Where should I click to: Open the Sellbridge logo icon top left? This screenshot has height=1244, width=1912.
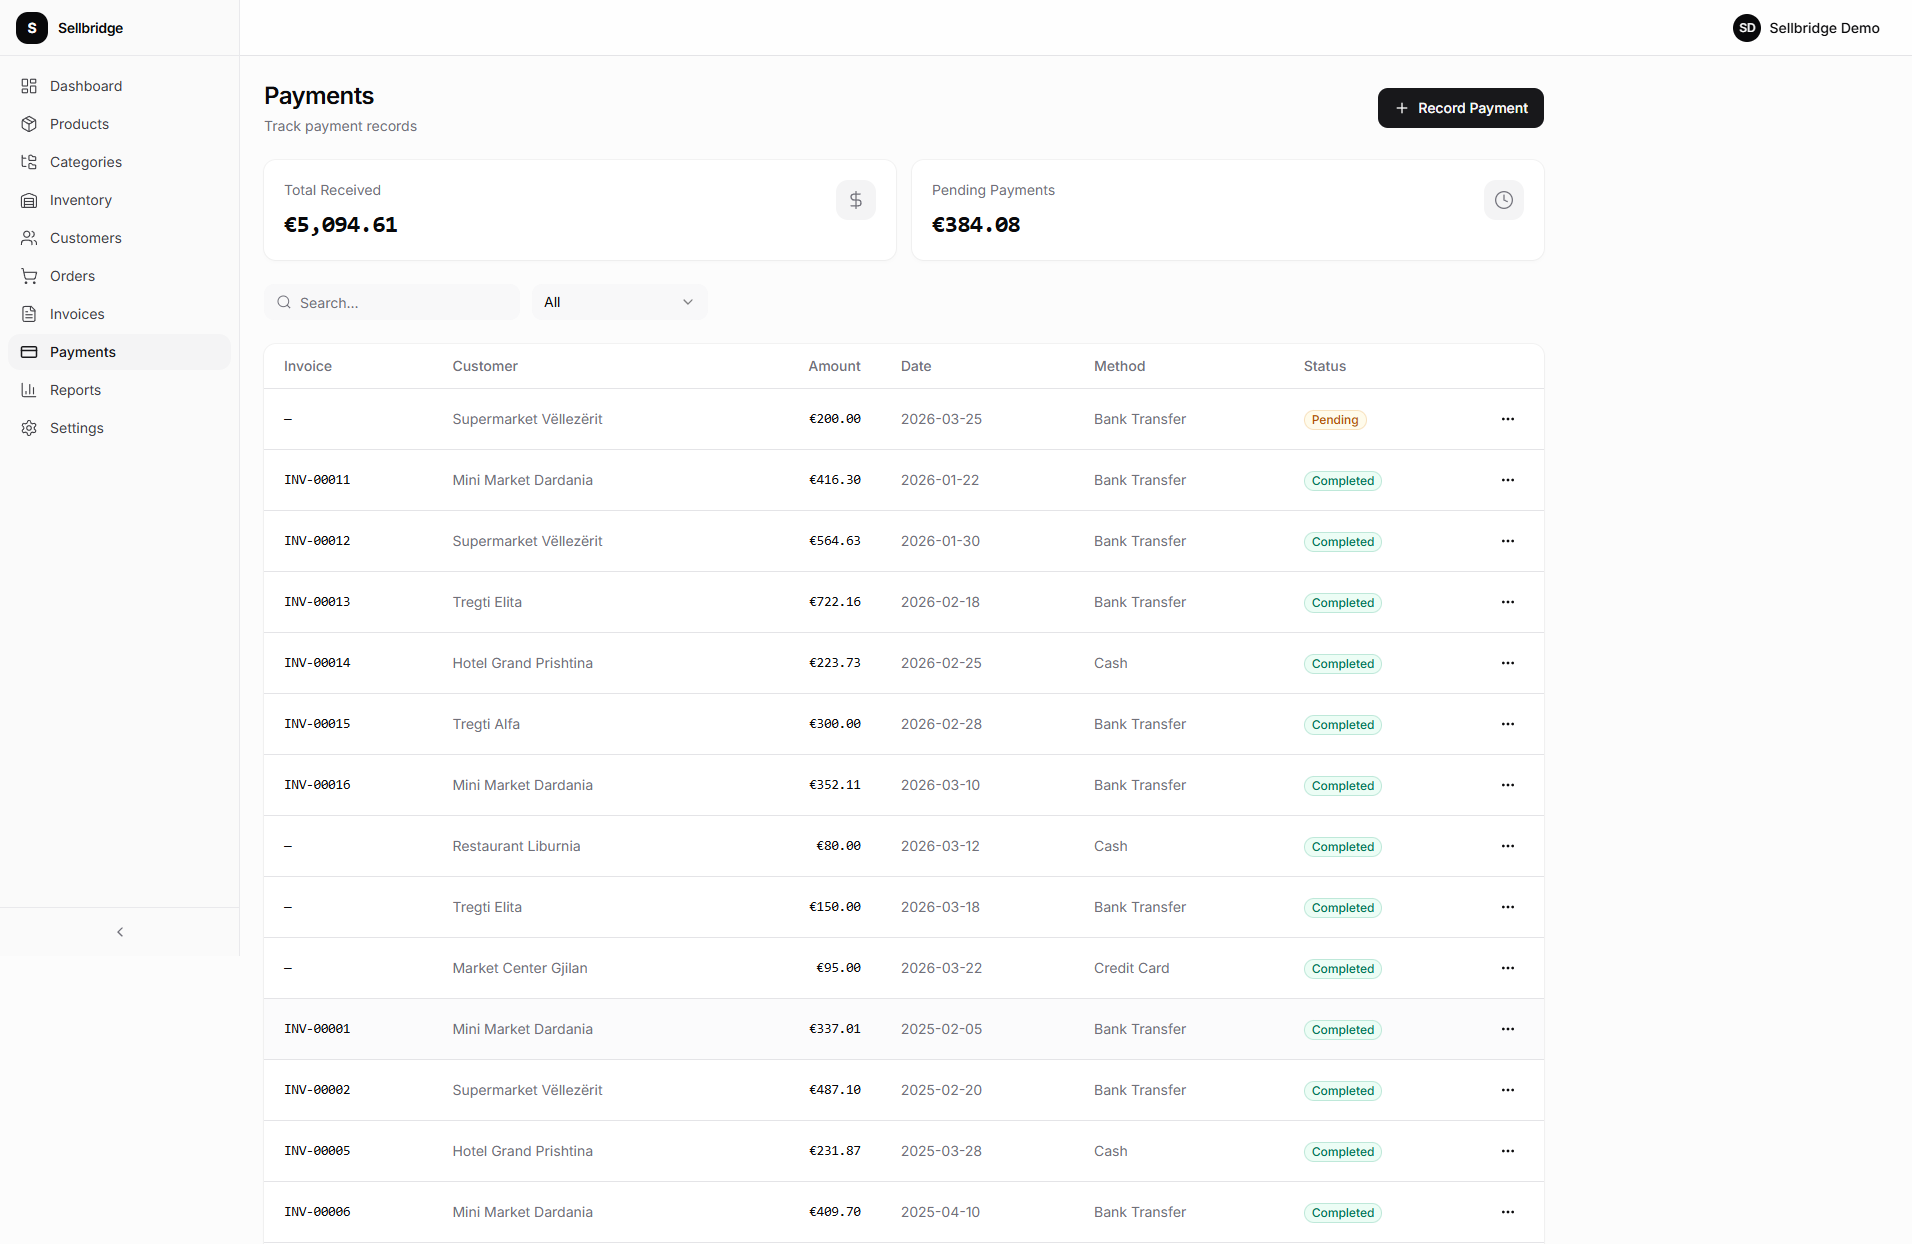pos(32,28)
